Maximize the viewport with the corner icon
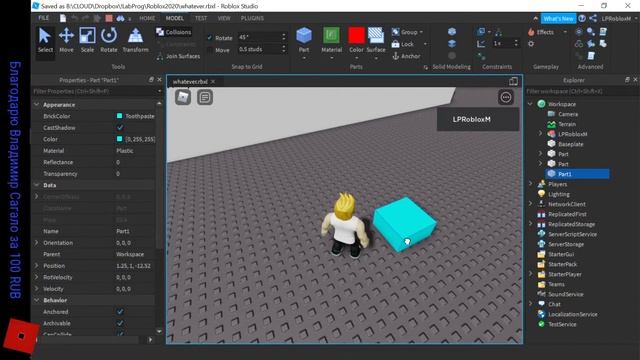The width and height of the screenshot is (640, 360). [513, 81]
